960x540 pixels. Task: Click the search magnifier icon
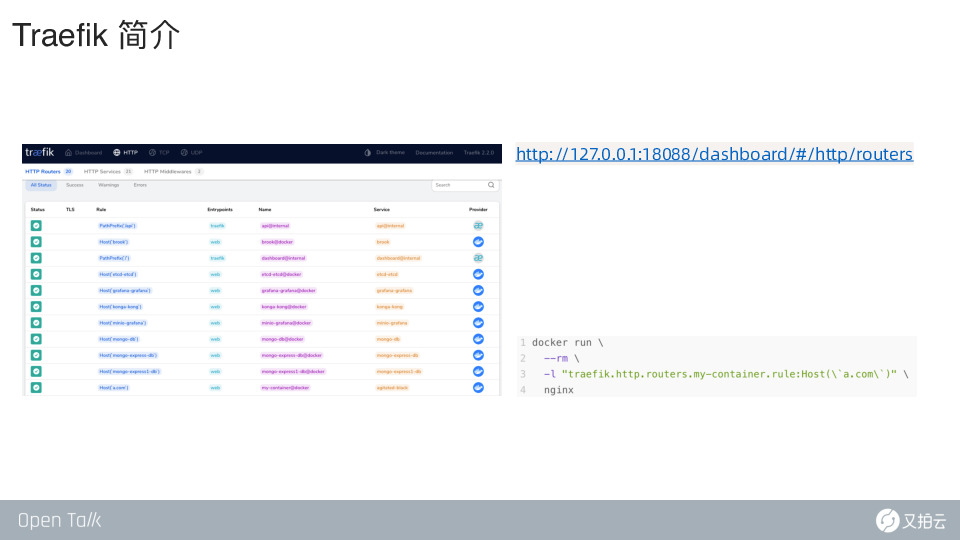point(491,185)
